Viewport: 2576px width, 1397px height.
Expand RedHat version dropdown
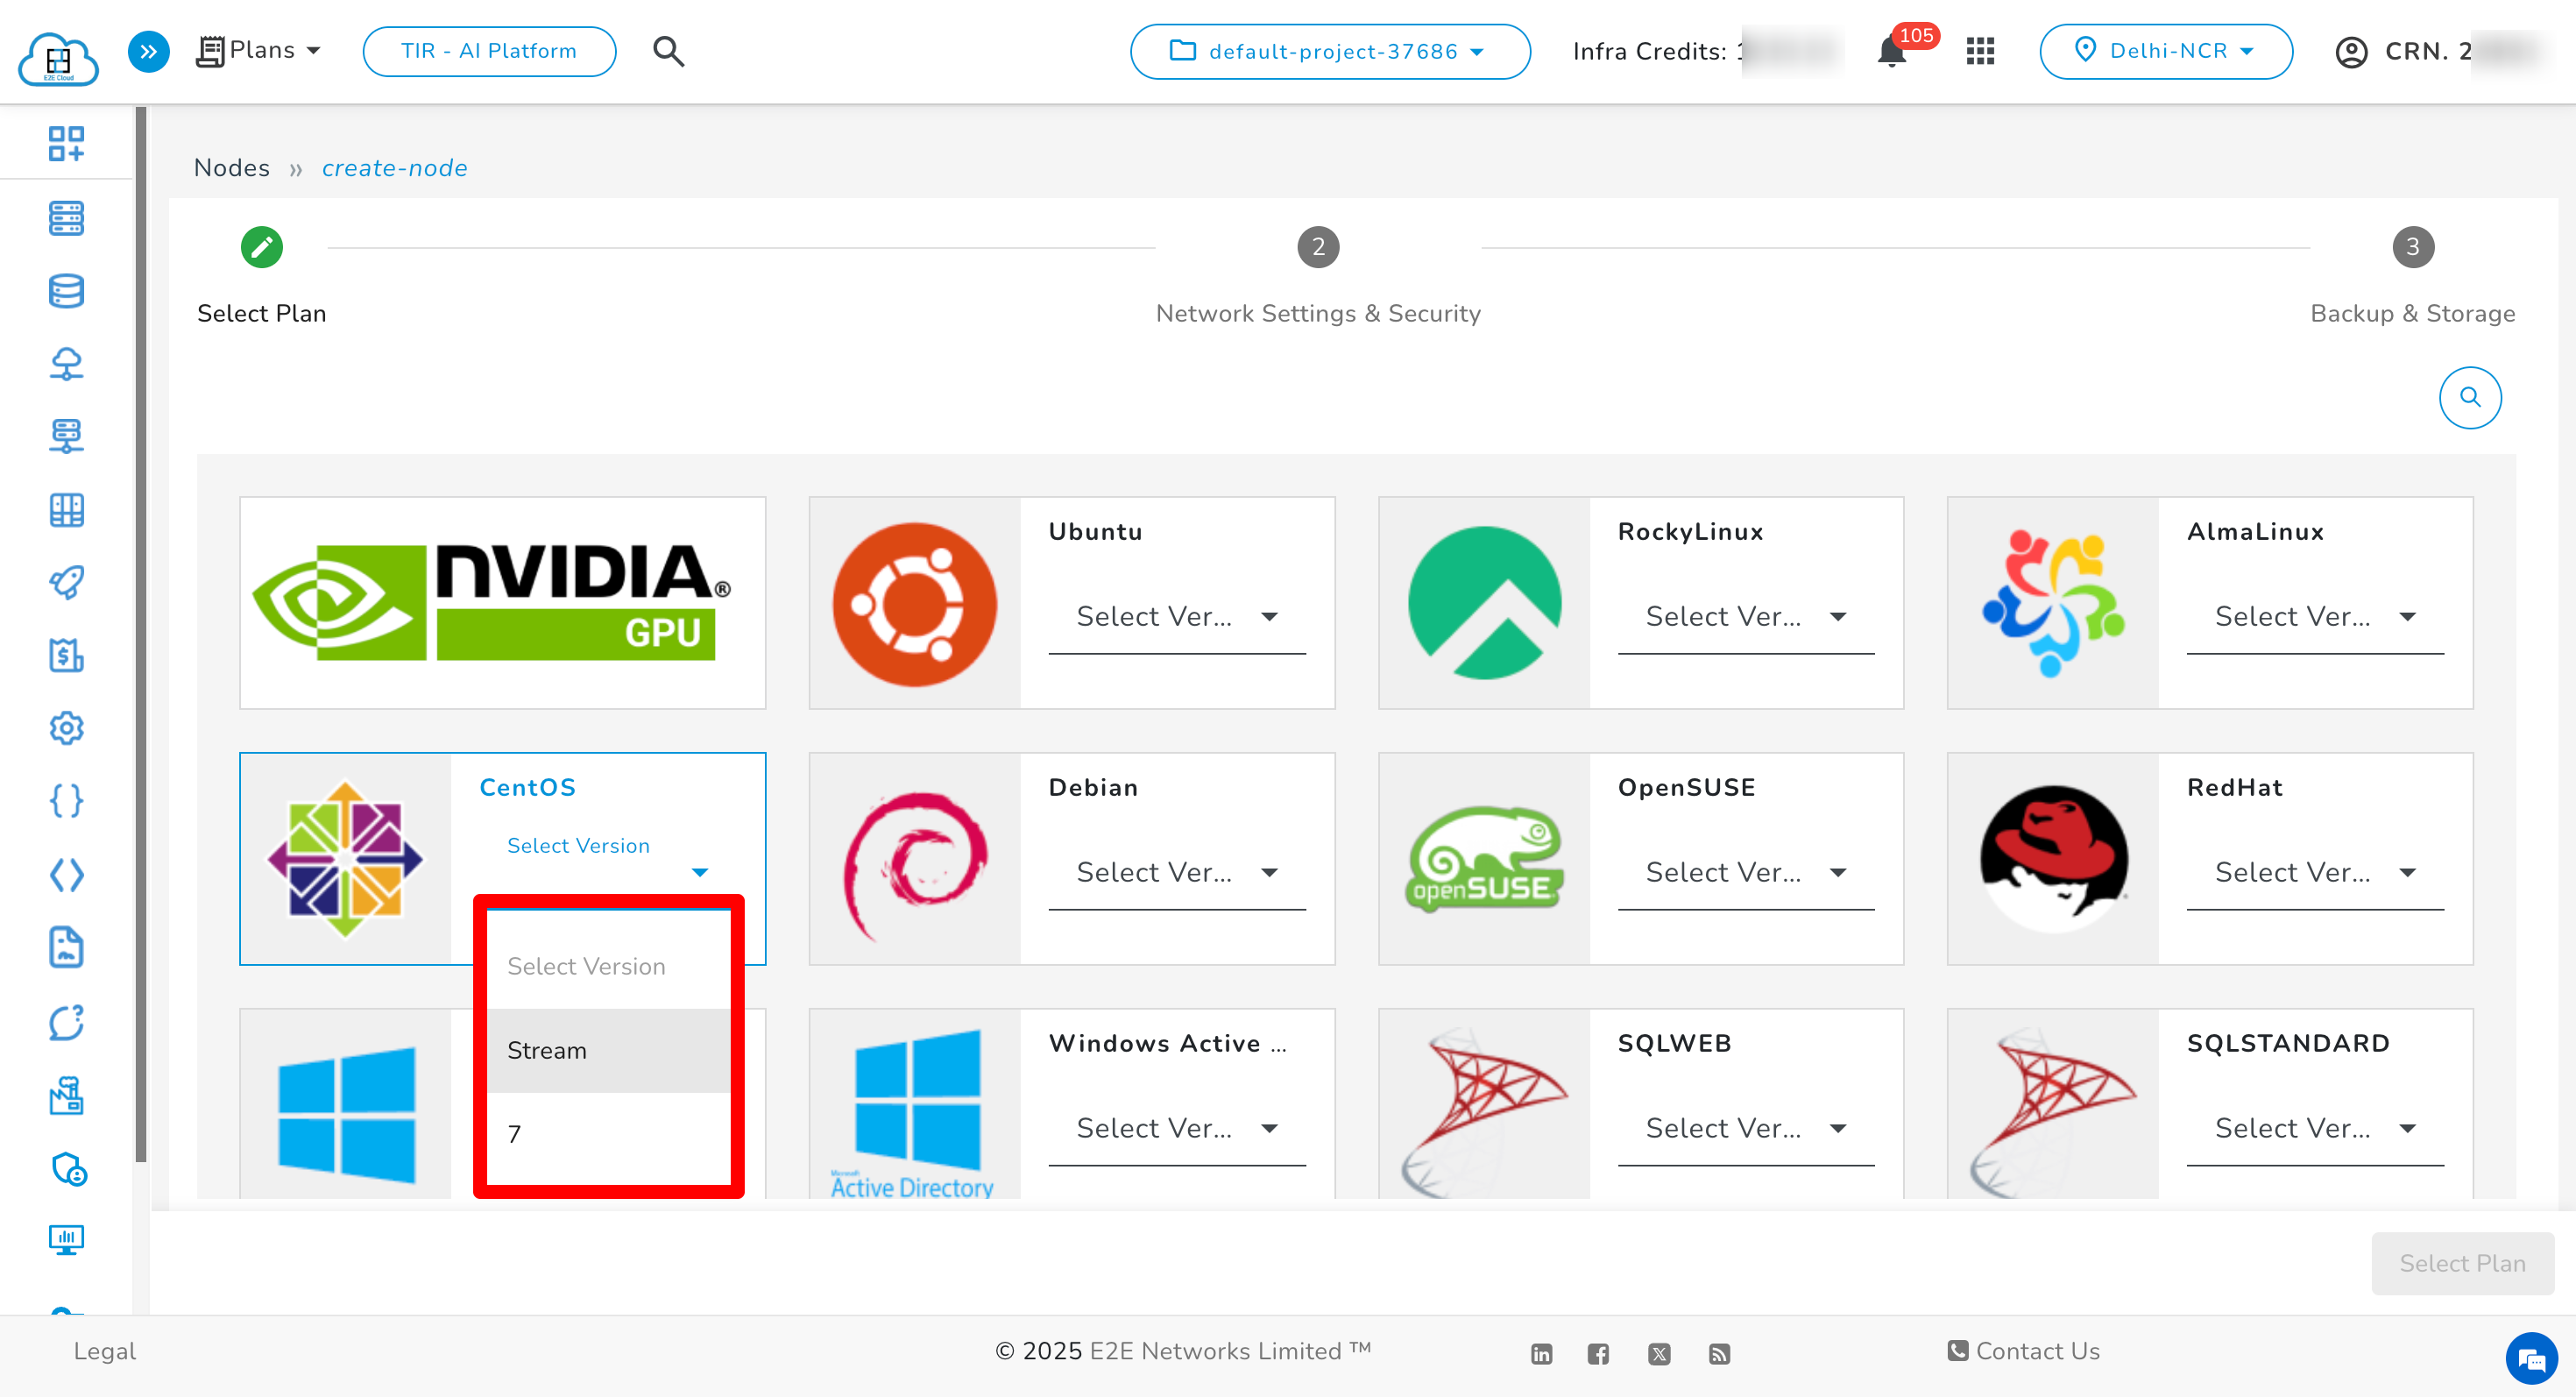(2314, 873)
